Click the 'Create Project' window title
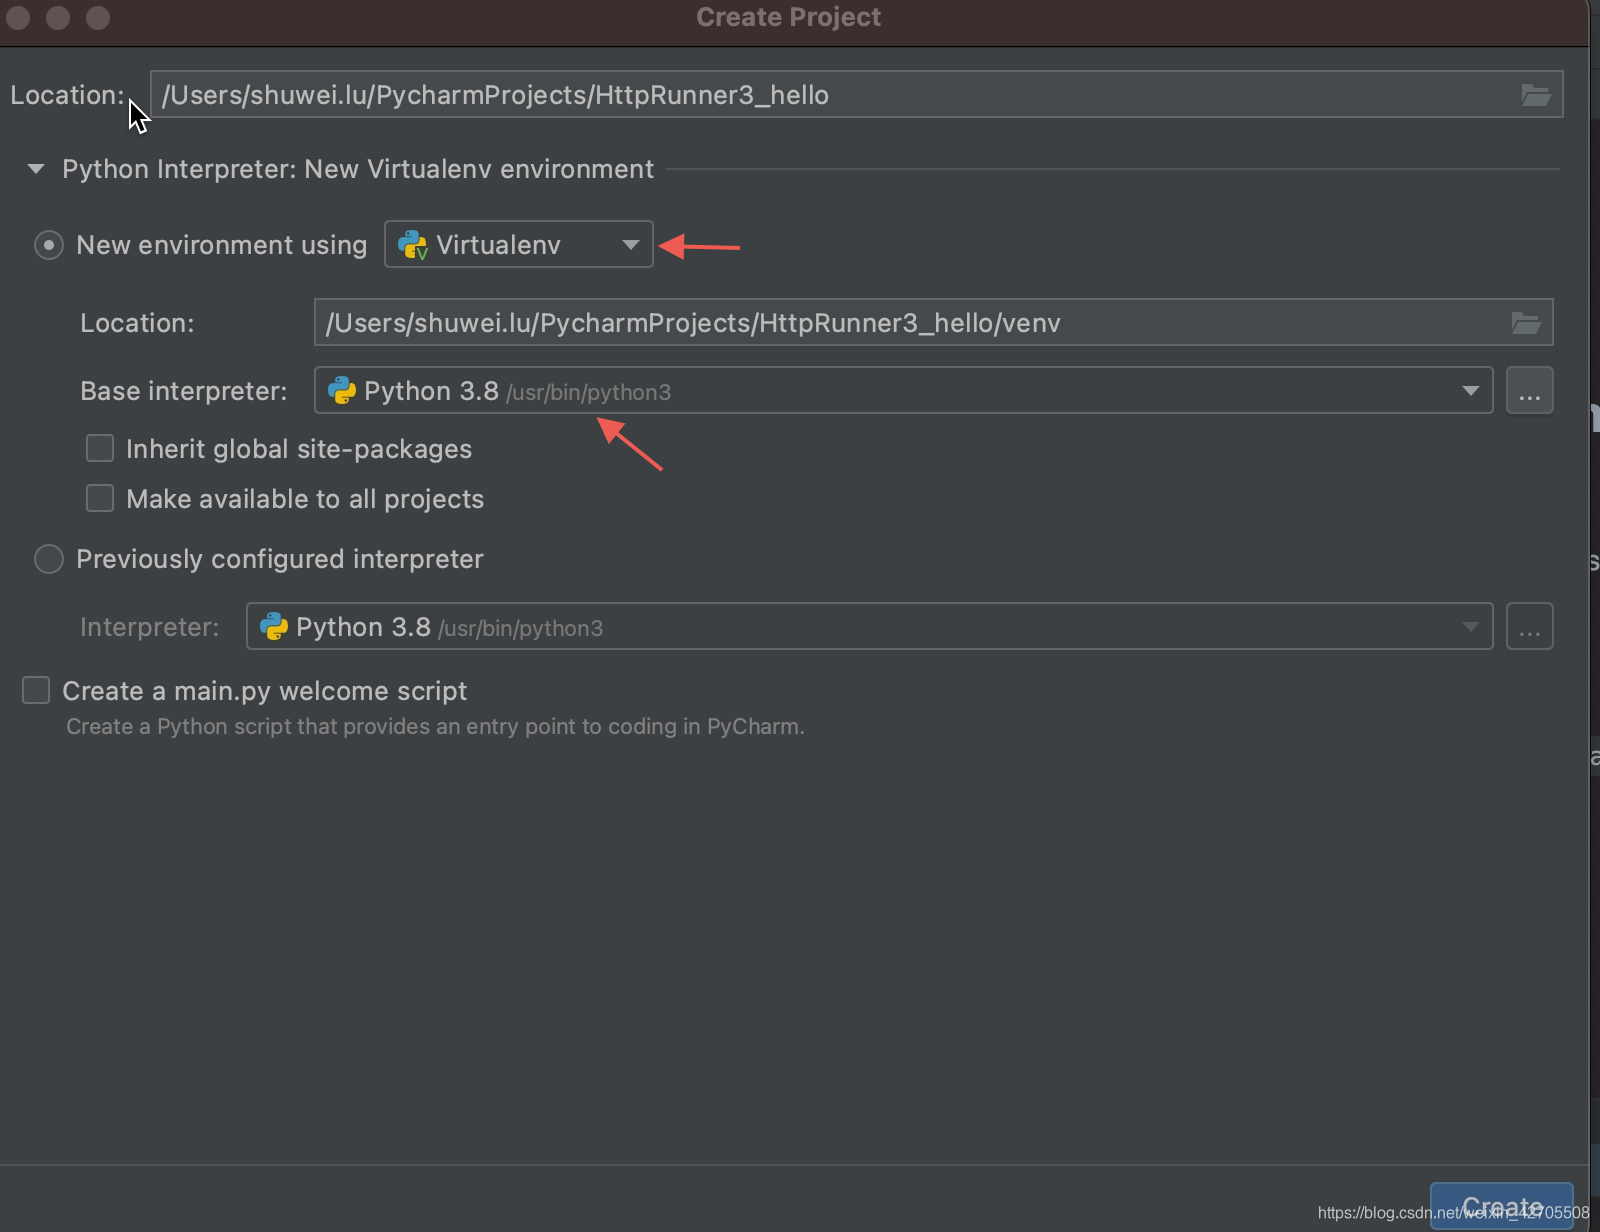Screen dimensions: 1600x1232 [789, 17]
